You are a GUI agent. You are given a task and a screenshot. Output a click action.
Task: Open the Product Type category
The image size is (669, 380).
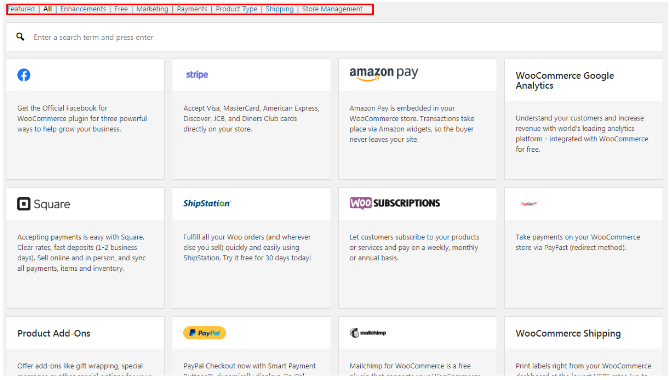pos(236,9)
